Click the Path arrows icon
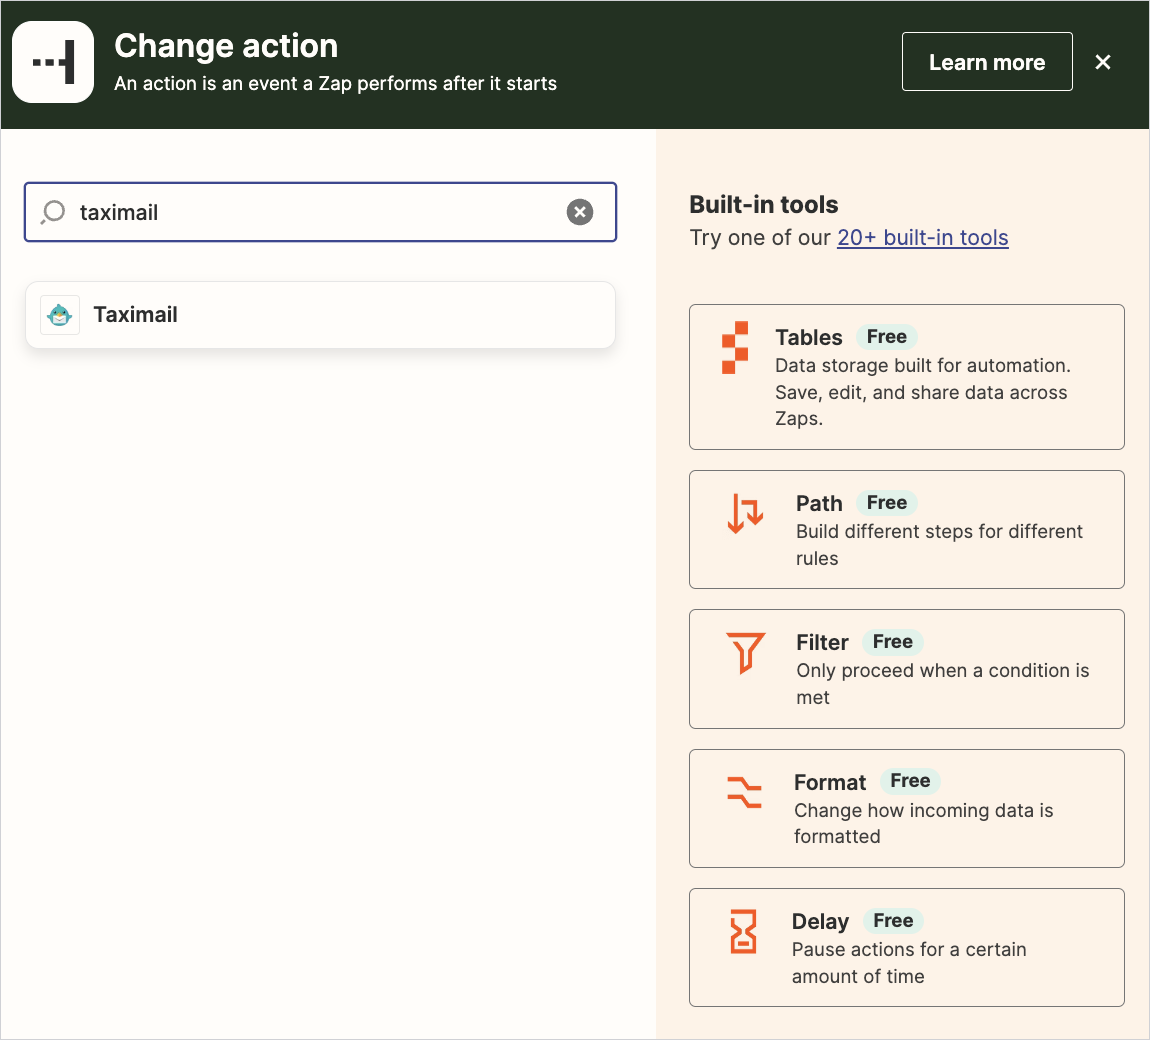 [x=745, y=513]
